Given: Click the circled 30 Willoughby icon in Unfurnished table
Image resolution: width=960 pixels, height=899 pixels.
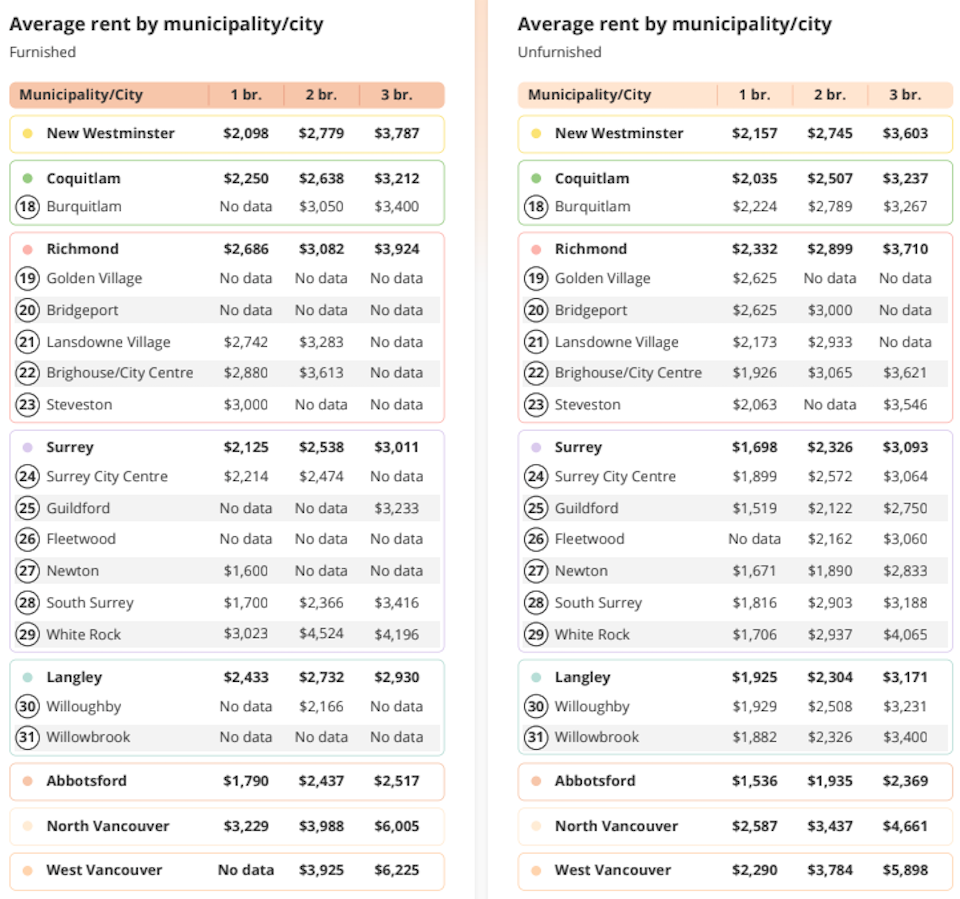Looking at the screenshot, I should click(536, 707).
